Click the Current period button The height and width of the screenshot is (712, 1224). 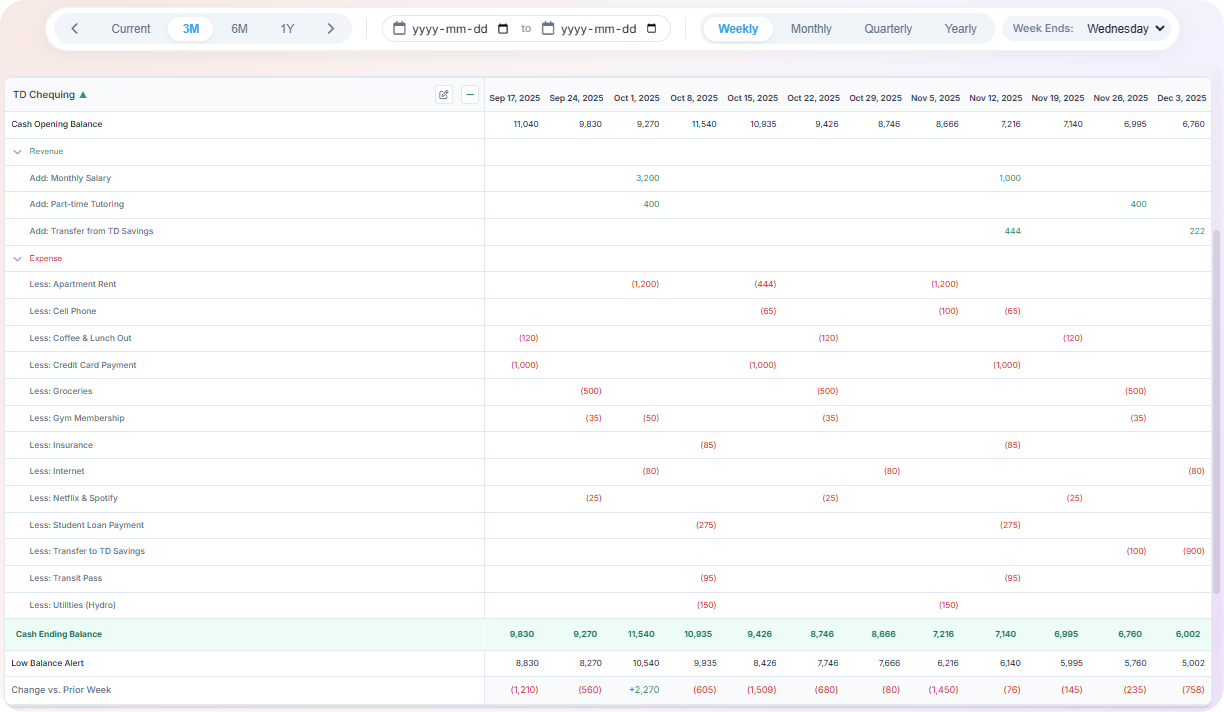(131, 29)
